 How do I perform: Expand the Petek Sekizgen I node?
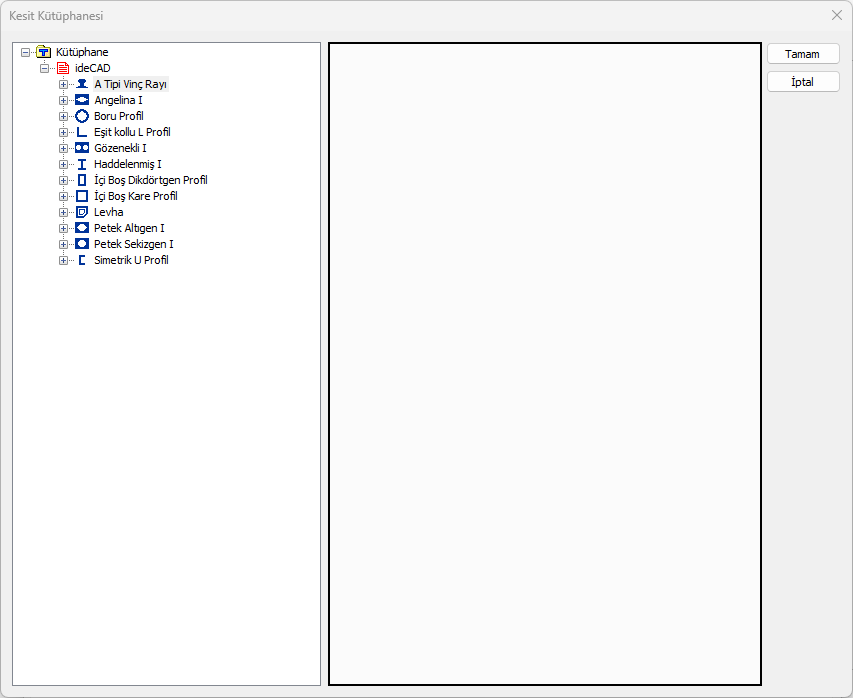click(64, 244)
